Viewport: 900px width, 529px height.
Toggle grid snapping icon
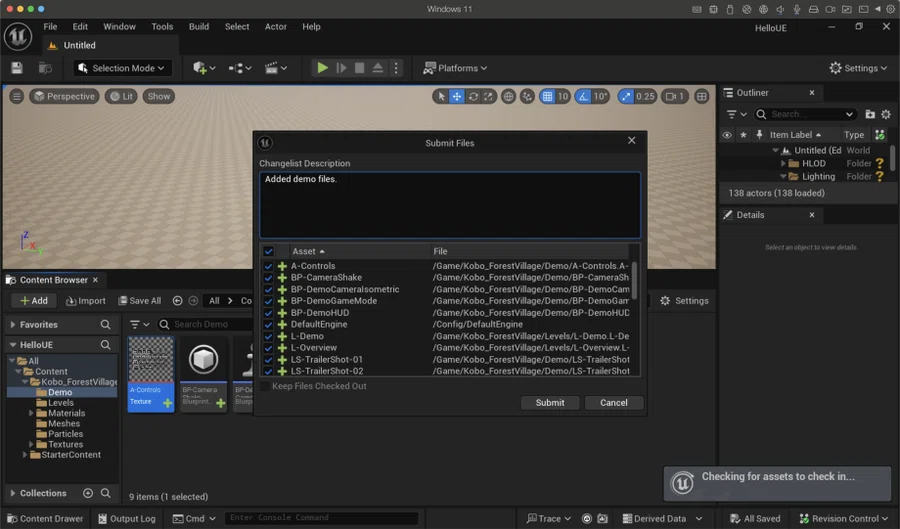pos(548,96)
